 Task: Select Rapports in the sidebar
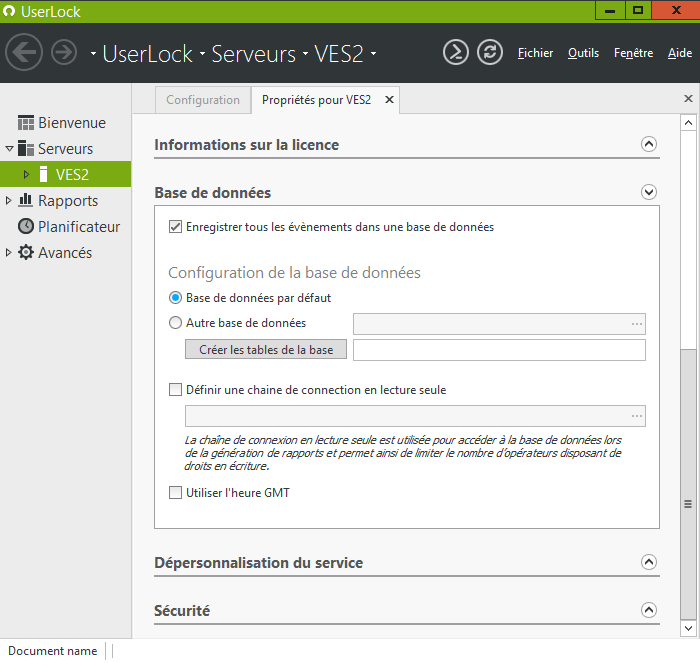[68, 200]
